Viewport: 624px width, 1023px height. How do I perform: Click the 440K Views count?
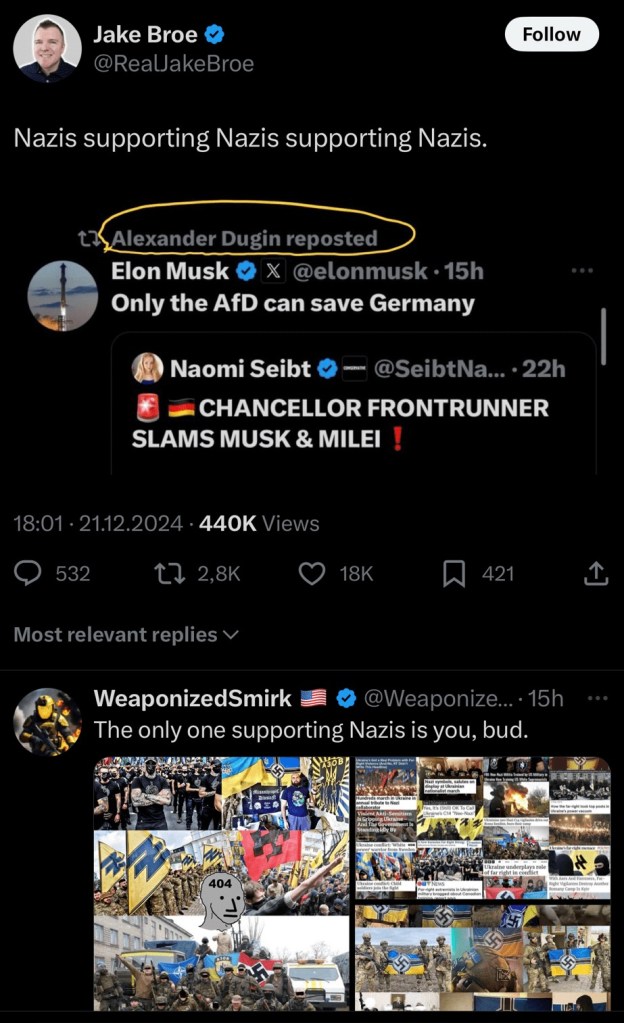[260, 523]
